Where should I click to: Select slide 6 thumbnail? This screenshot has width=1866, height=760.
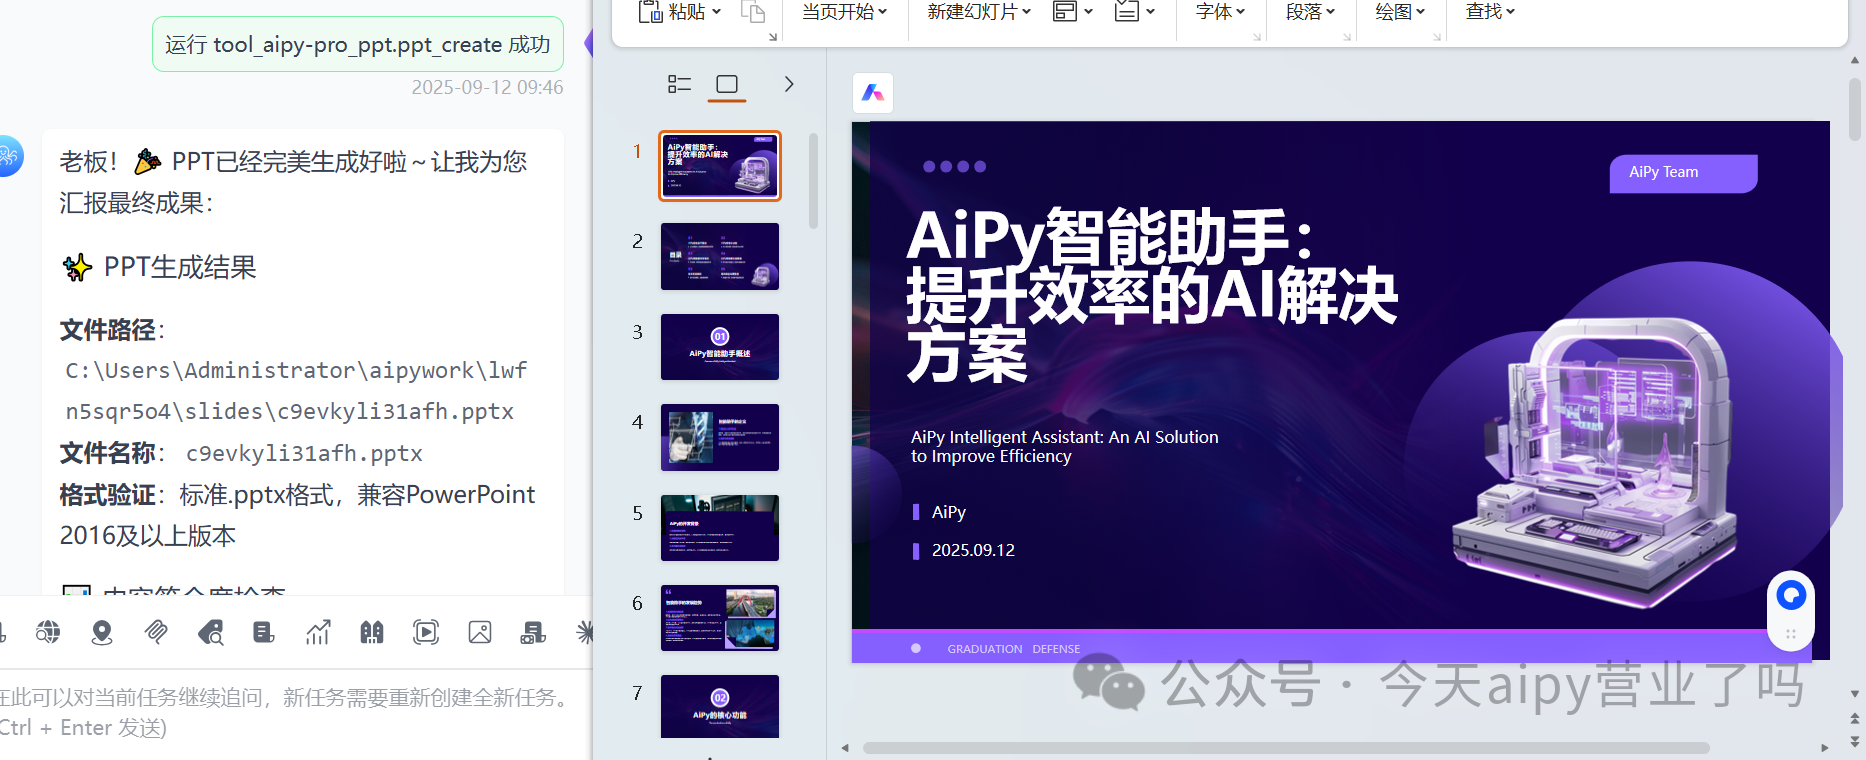click(x=720, y=618)
